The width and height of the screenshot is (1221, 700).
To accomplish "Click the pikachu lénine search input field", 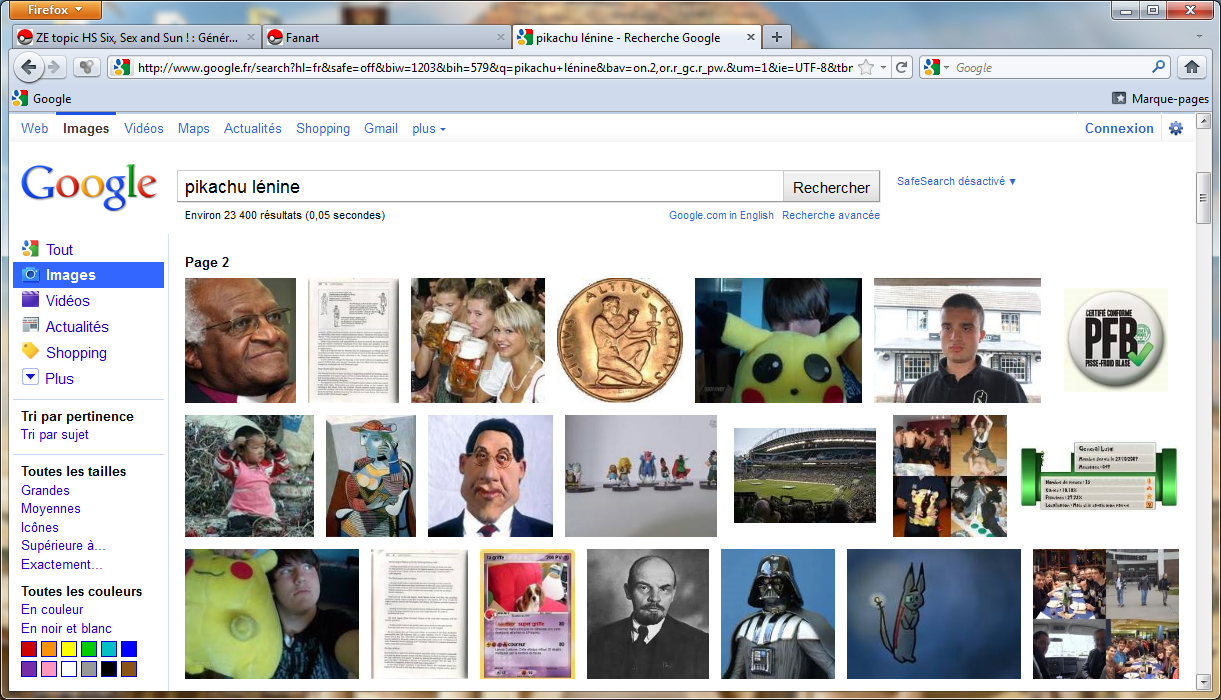I will [480, 187].
